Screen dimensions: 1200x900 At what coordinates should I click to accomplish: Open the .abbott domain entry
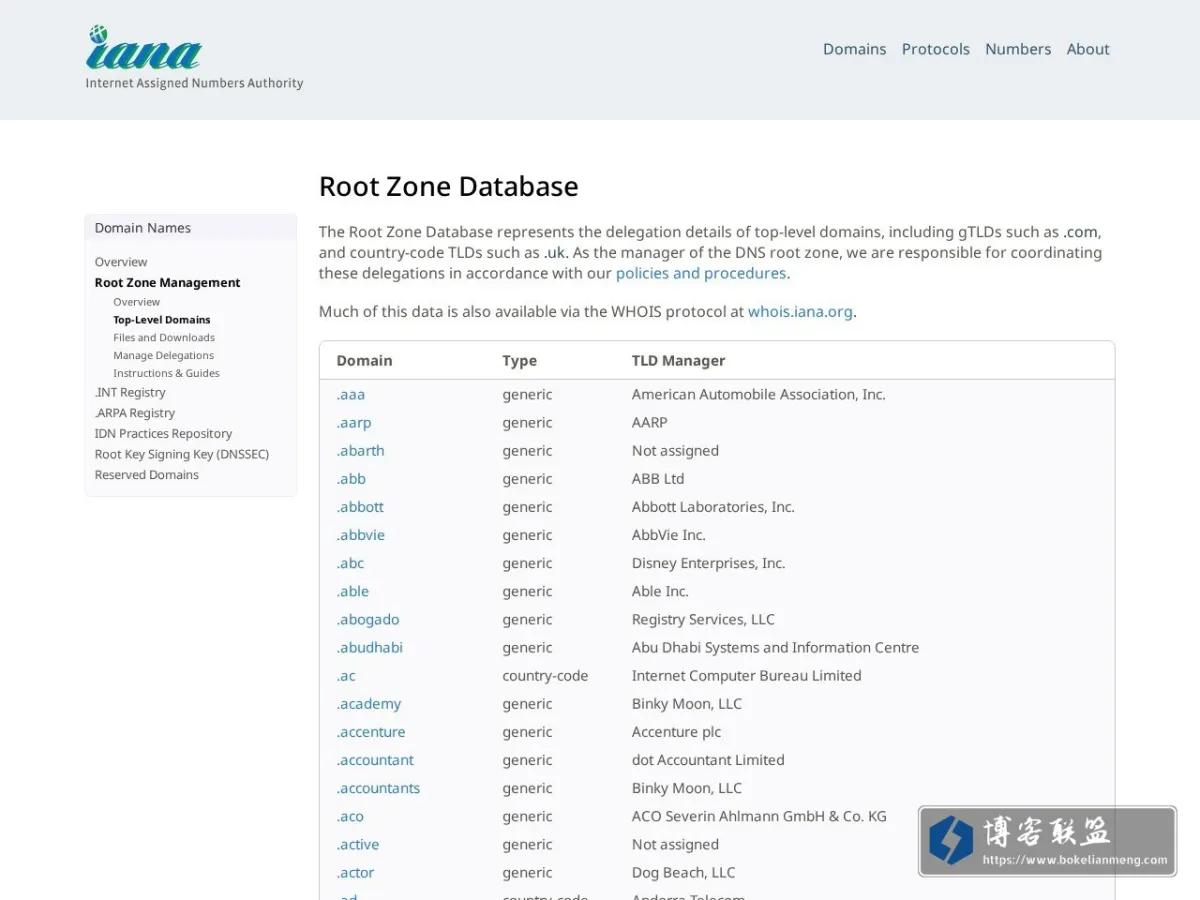click(360, 507)
